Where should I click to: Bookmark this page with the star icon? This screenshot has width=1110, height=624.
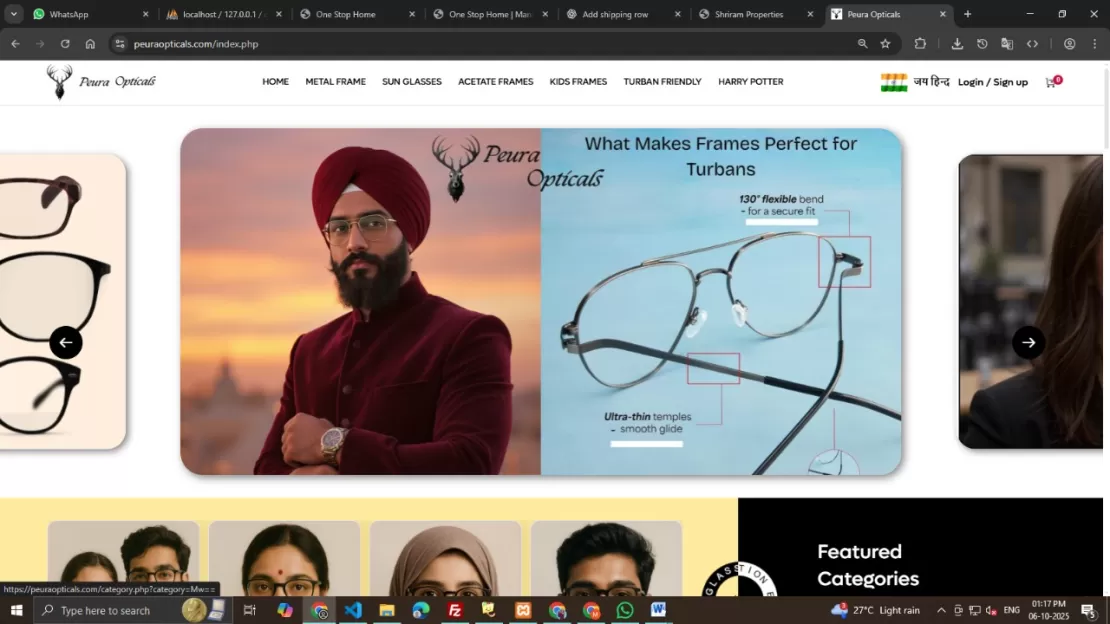tap(885, 44)
